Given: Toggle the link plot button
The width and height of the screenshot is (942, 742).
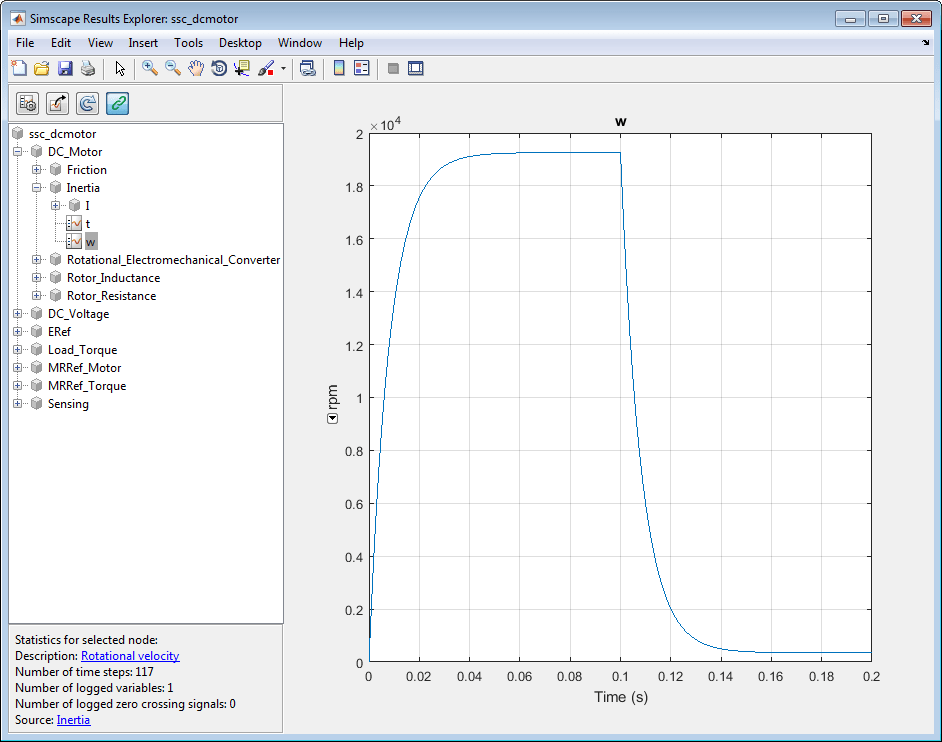Looking at the screenshot, I should click(308, 69).
